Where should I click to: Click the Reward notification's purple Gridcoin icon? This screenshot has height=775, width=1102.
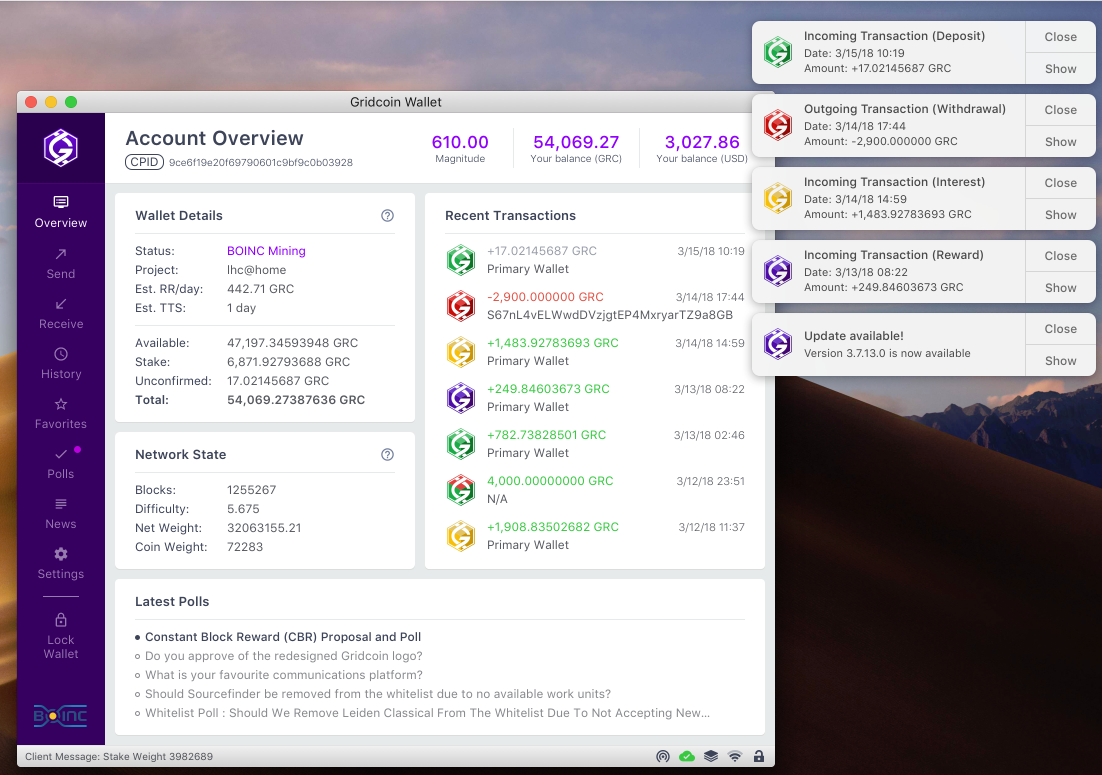tap(778, 271)
